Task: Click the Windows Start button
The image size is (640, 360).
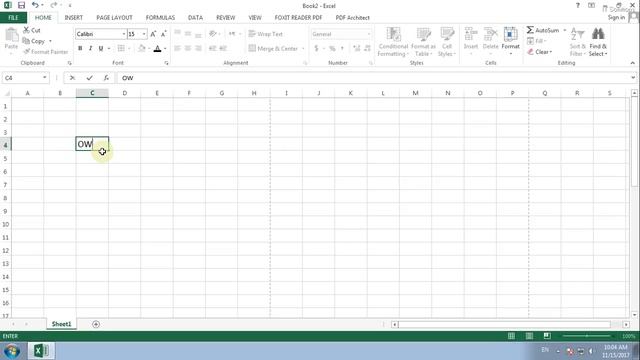Action: click(x=12, y=351)
